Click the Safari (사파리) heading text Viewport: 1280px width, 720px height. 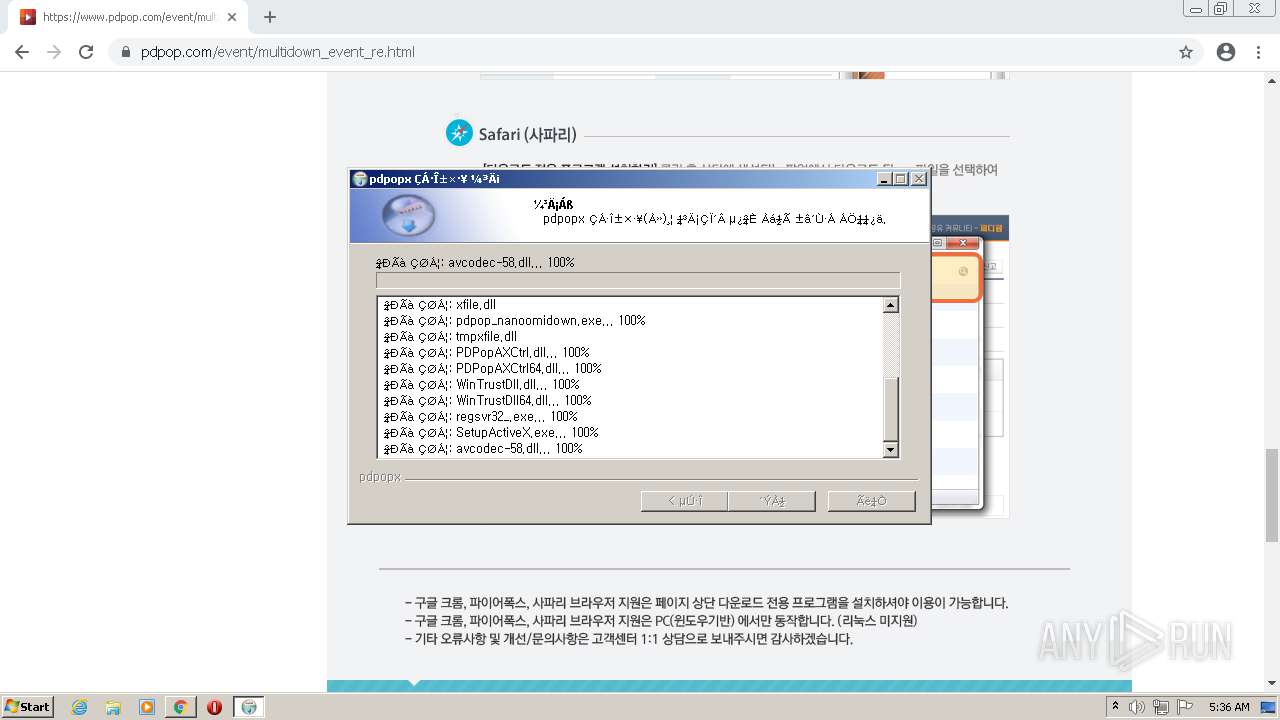[x=527, y=134]
